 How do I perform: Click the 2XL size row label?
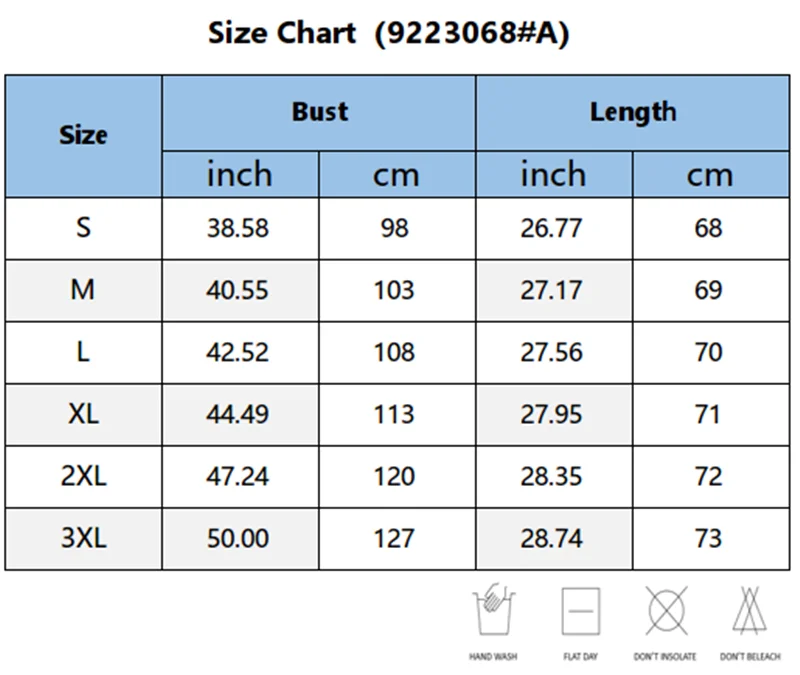[x=84, y=476]
